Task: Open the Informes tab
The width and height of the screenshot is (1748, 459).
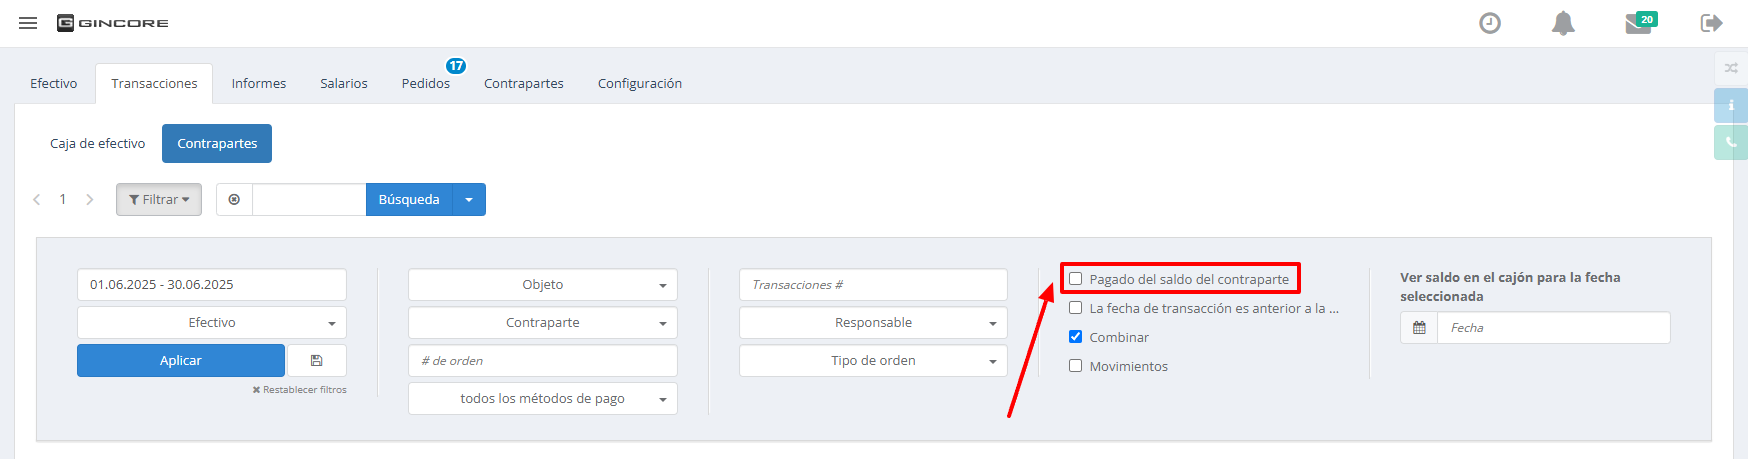Action: click(x=259, y=84)
